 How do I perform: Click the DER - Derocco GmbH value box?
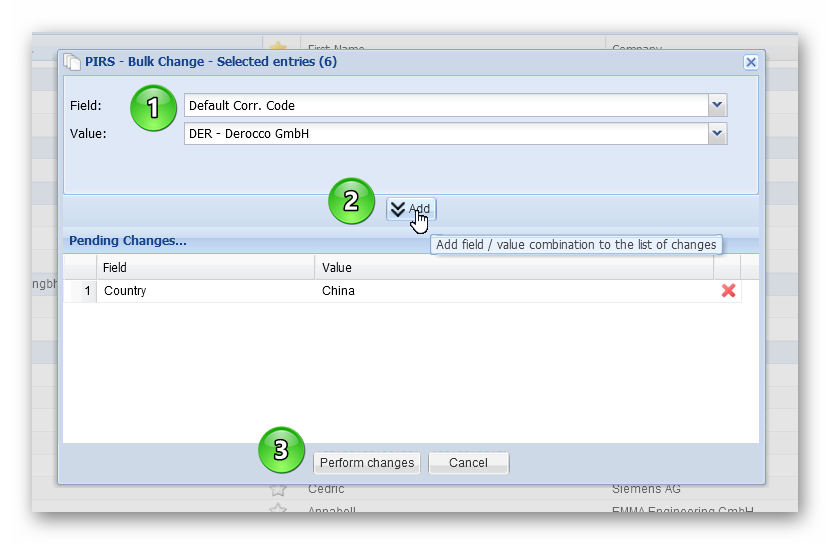coord(445,133)
